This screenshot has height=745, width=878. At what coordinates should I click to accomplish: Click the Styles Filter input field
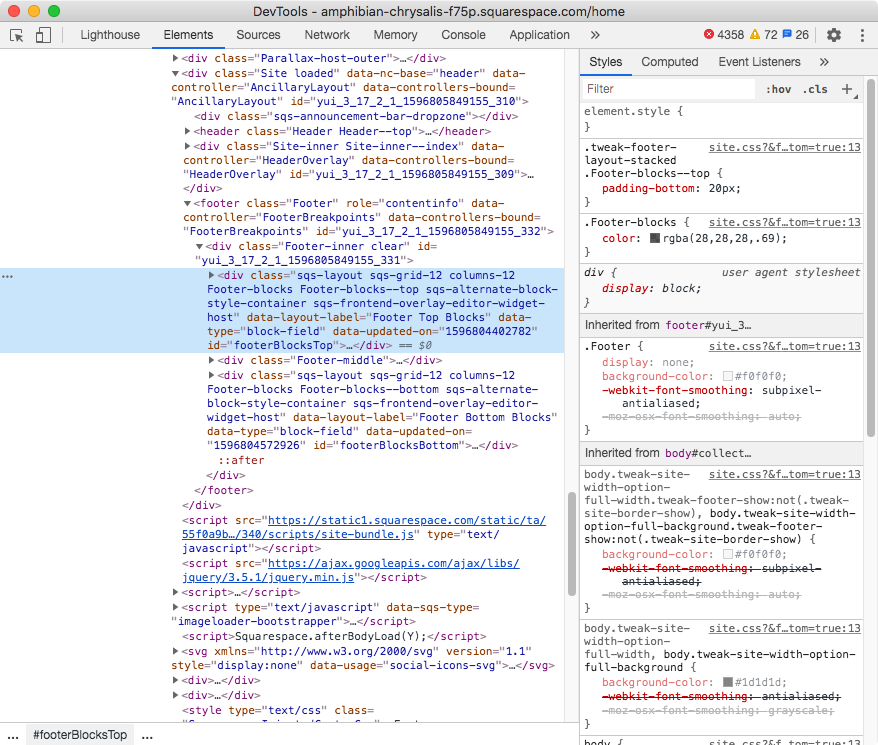pyautogui.click(x=669, y=89)
